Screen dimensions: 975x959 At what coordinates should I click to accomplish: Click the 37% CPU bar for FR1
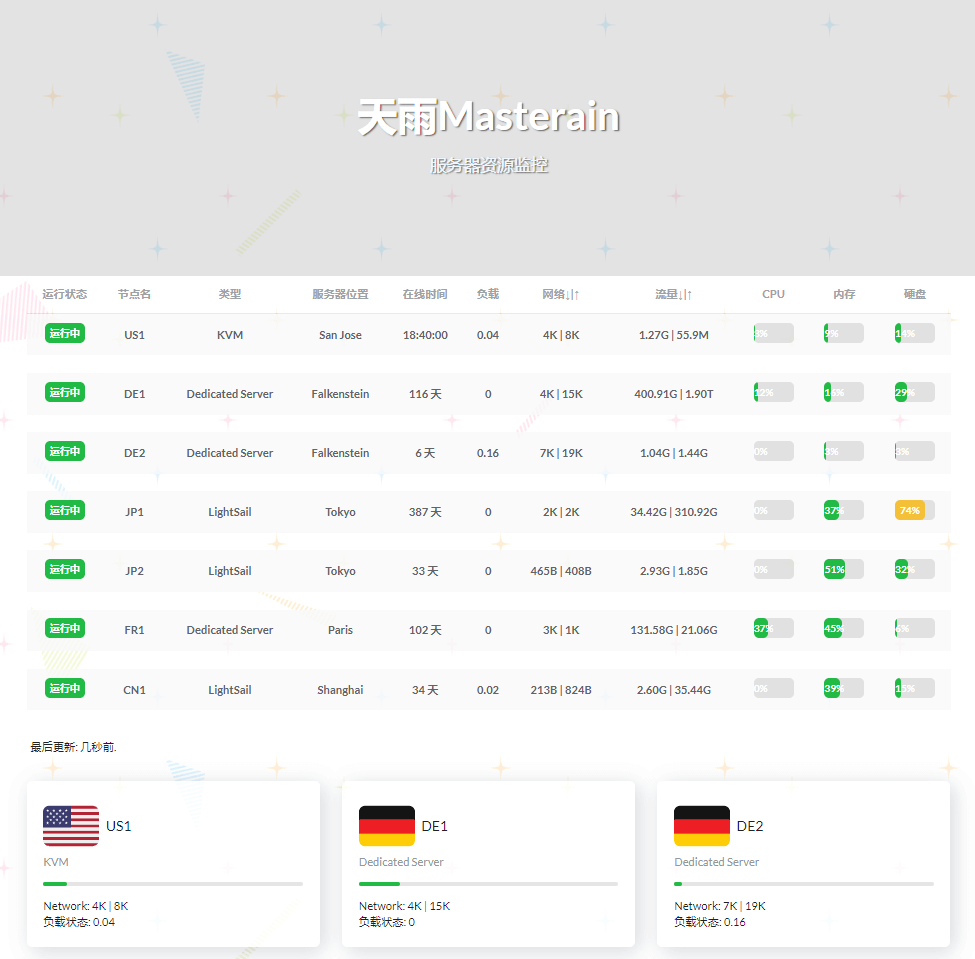(x=762, y=629)
